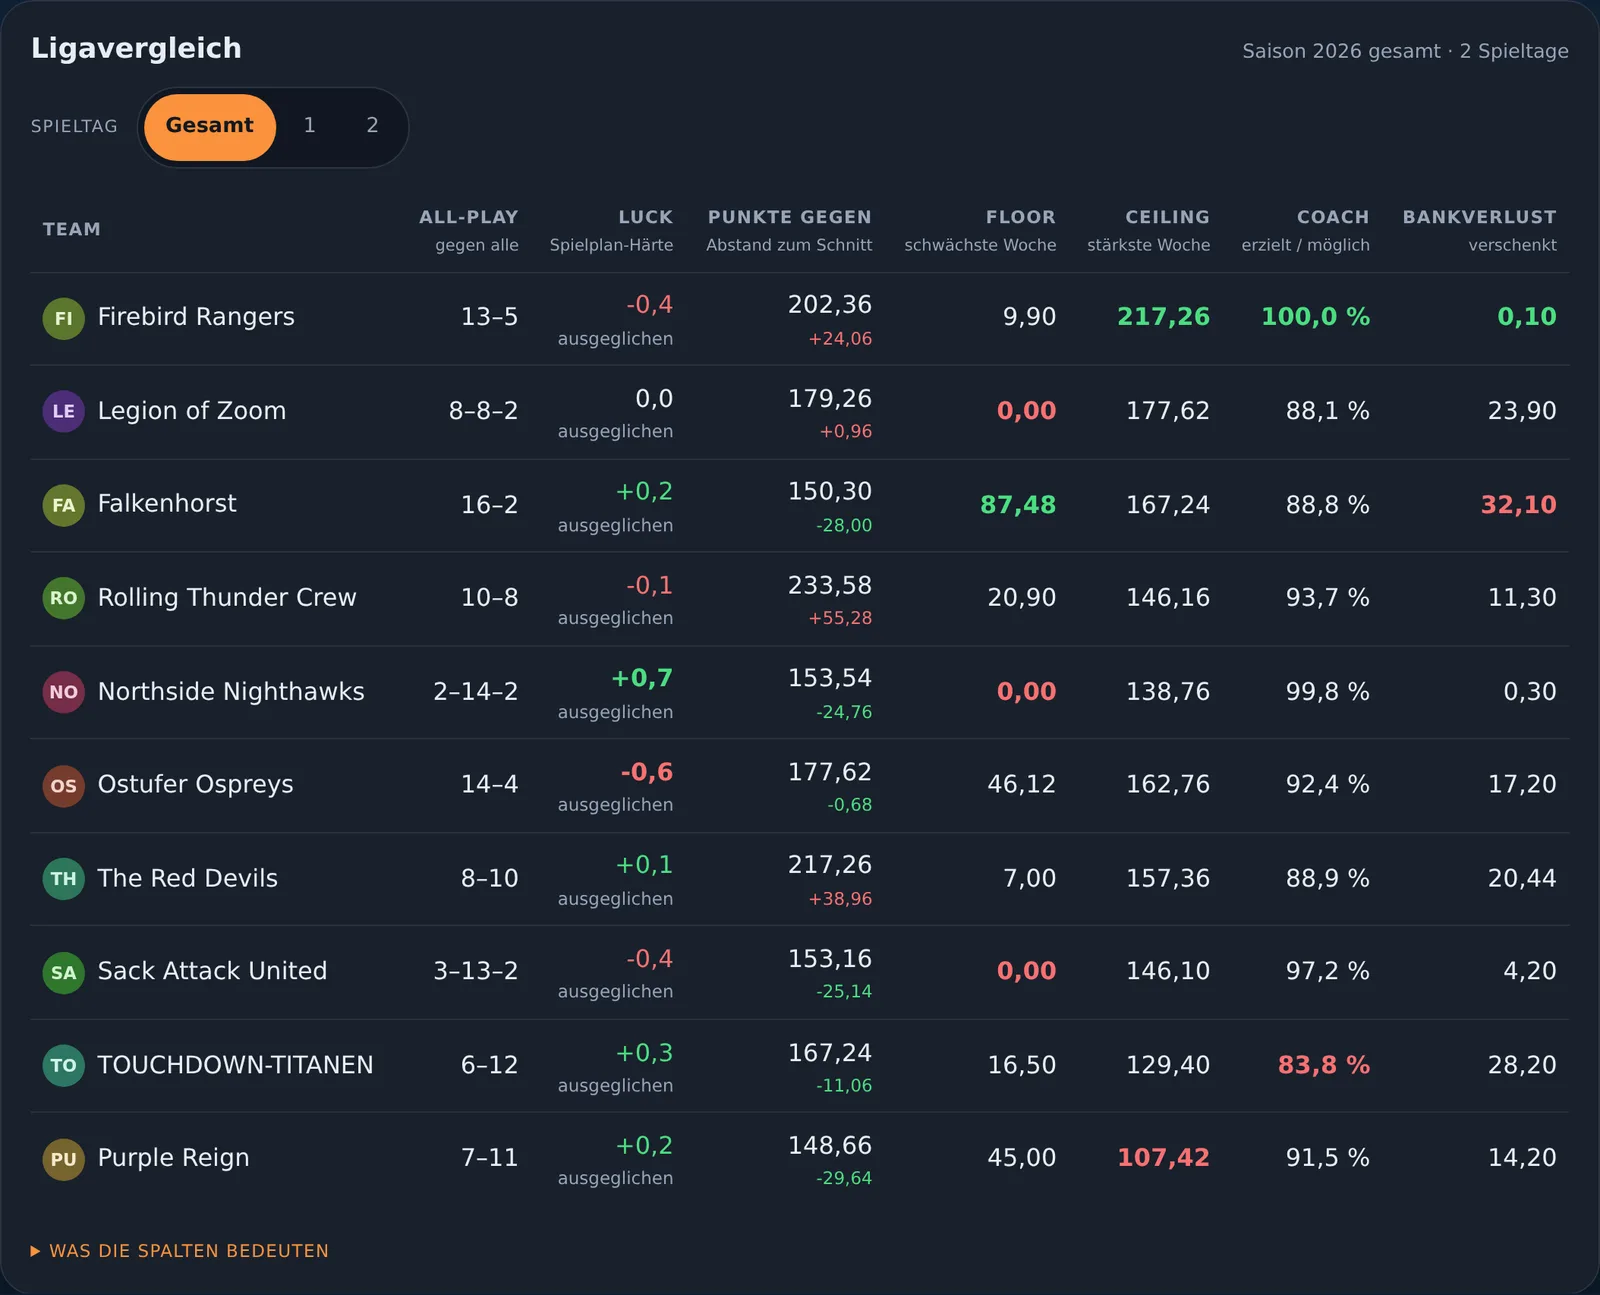Open the TOUCHDOWN-TITANEN team name
1600x1295 pixels.
click(x=235, y=1066)
